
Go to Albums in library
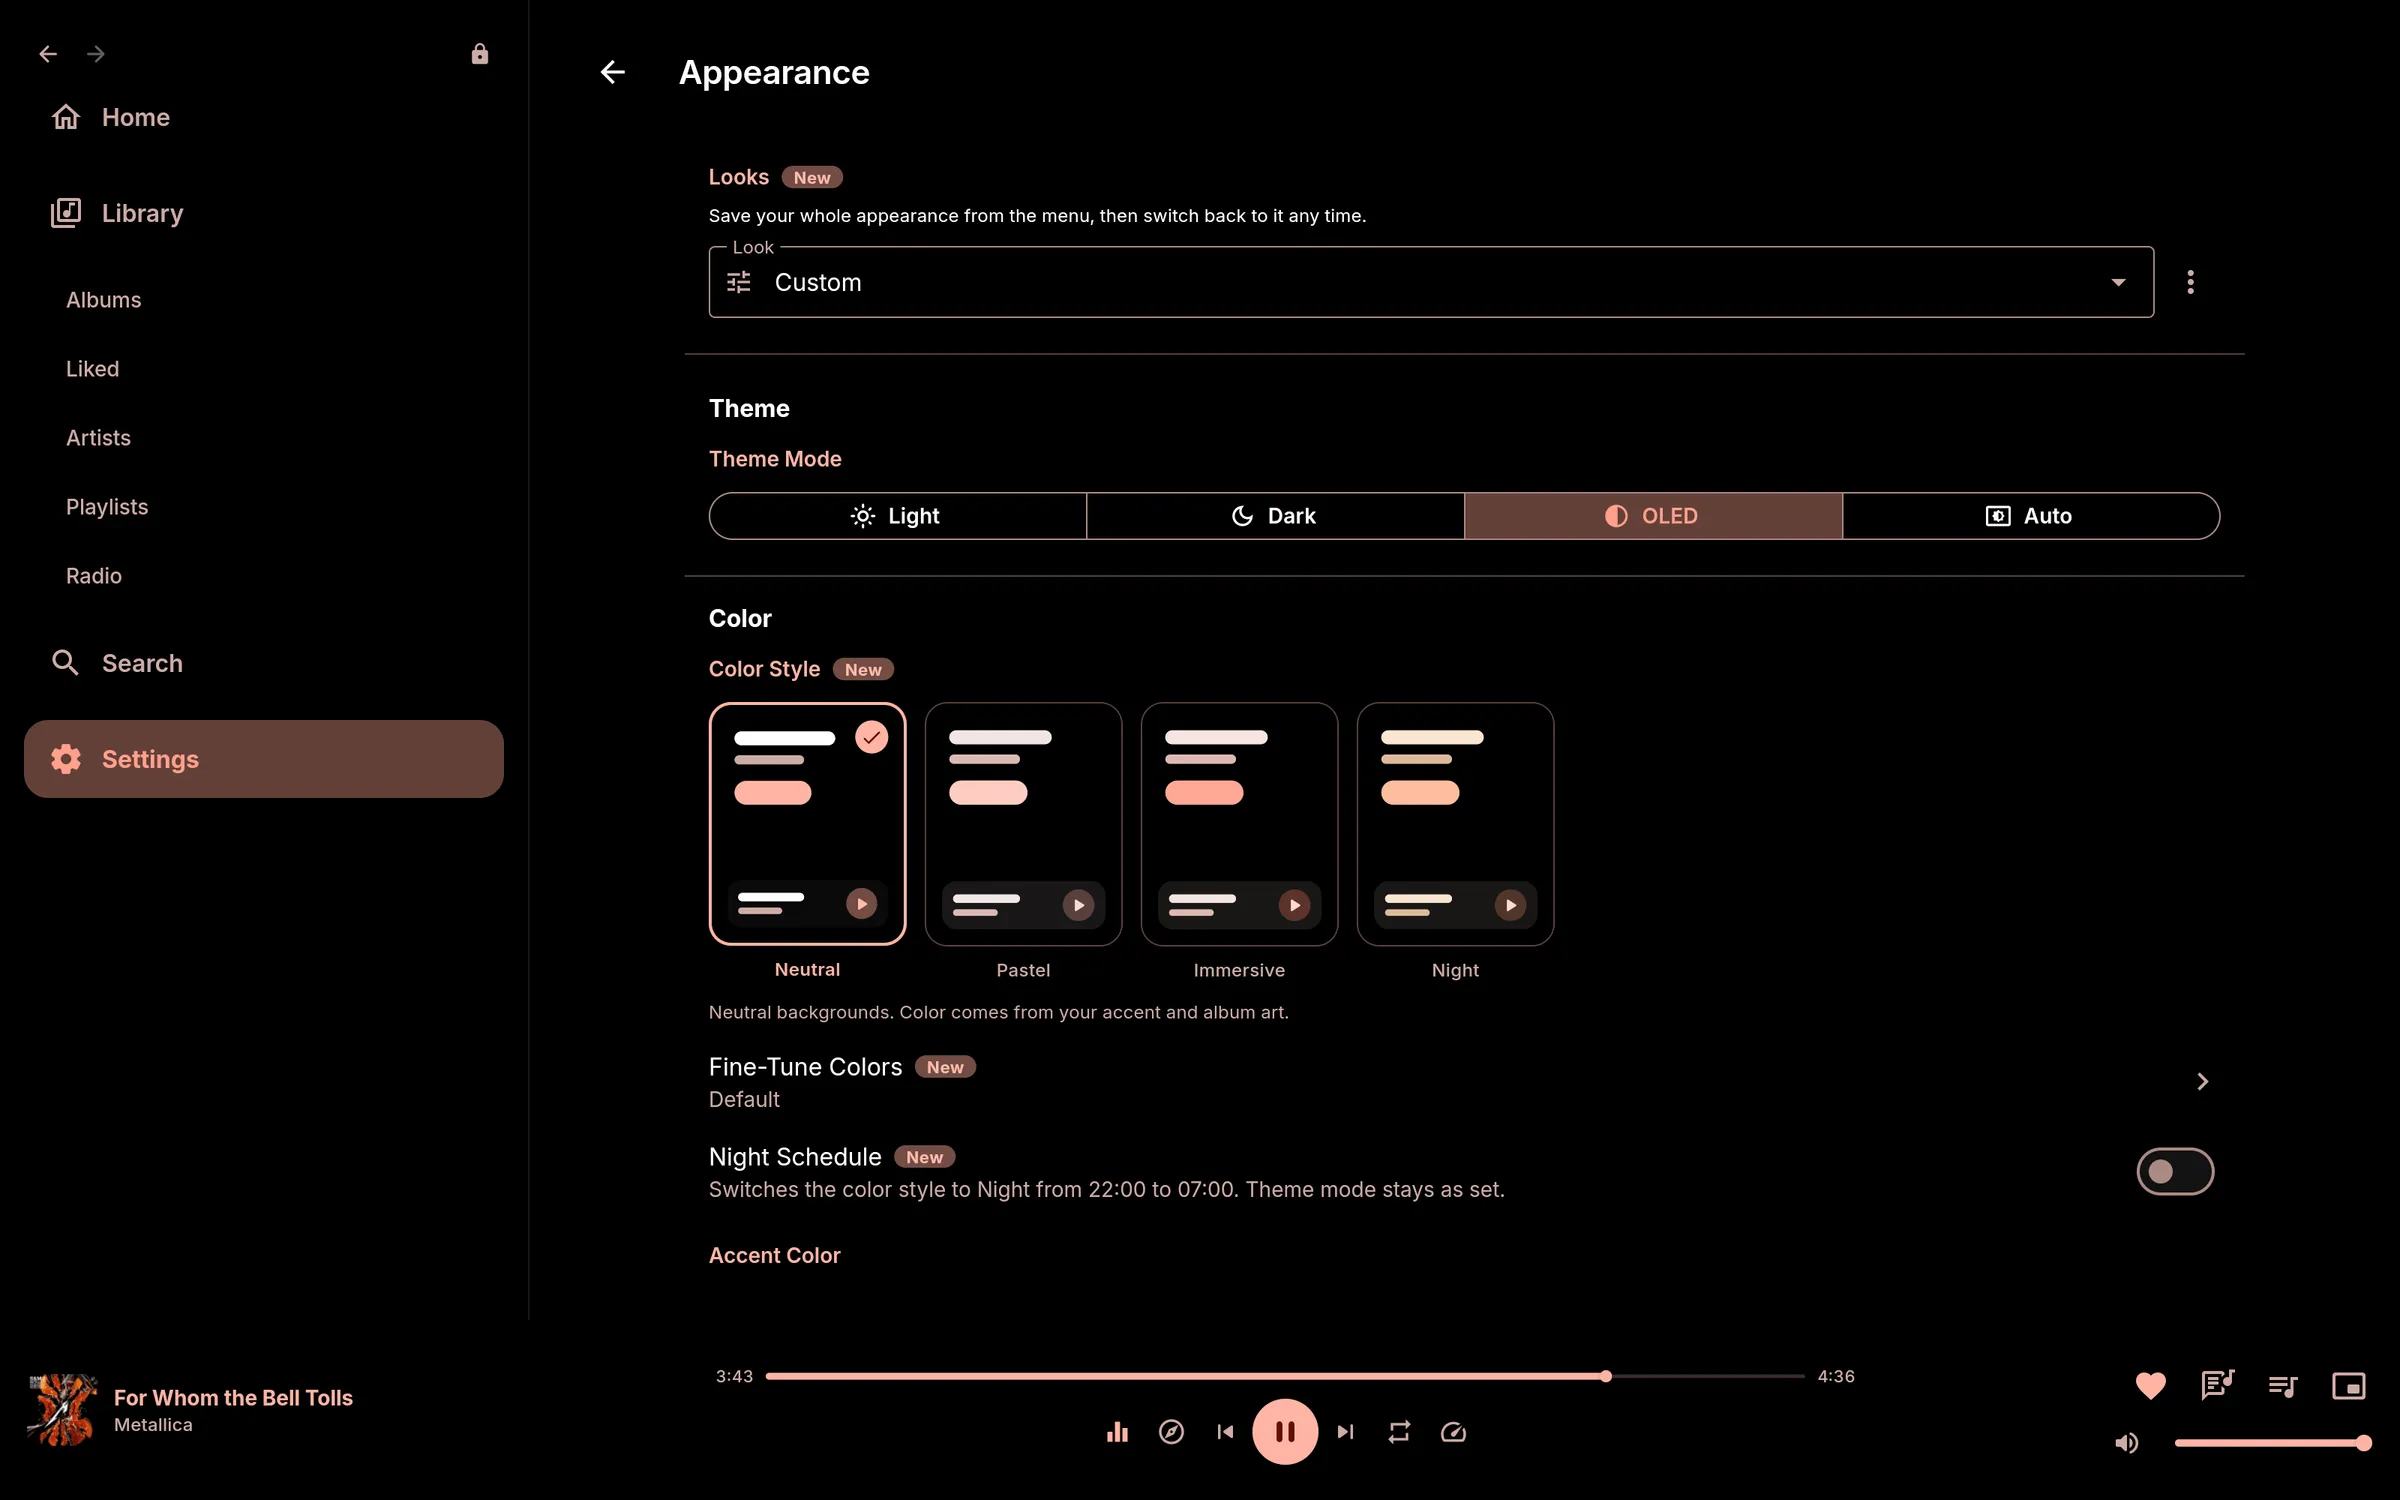(x=104, y=300)
